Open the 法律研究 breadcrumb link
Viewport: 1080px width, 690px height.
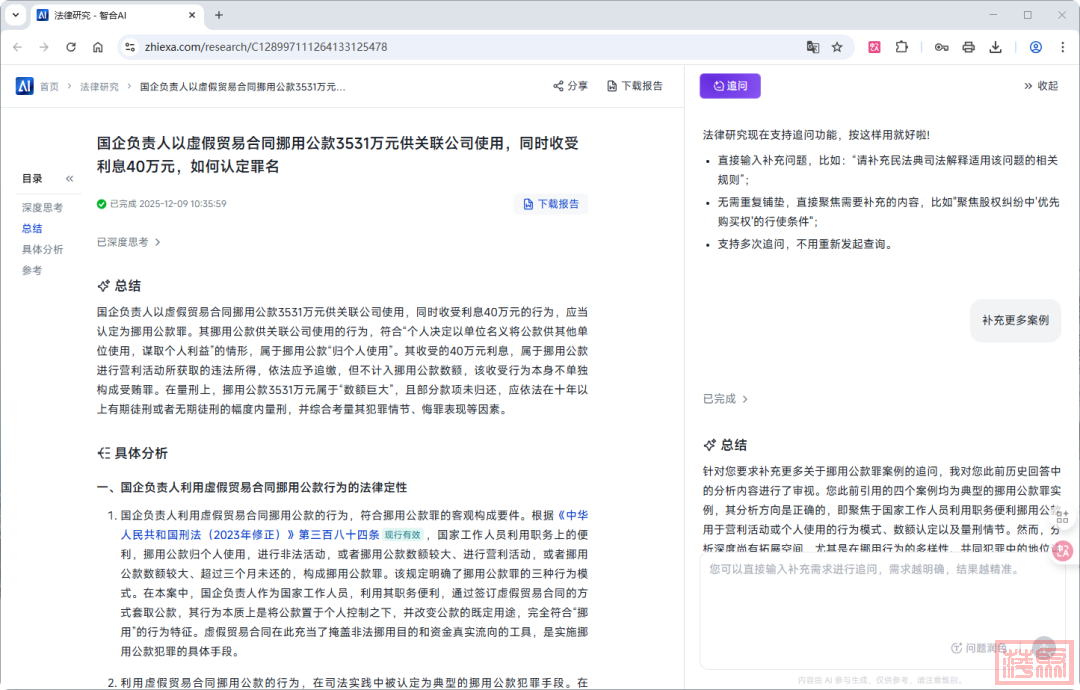coord(99,87)
